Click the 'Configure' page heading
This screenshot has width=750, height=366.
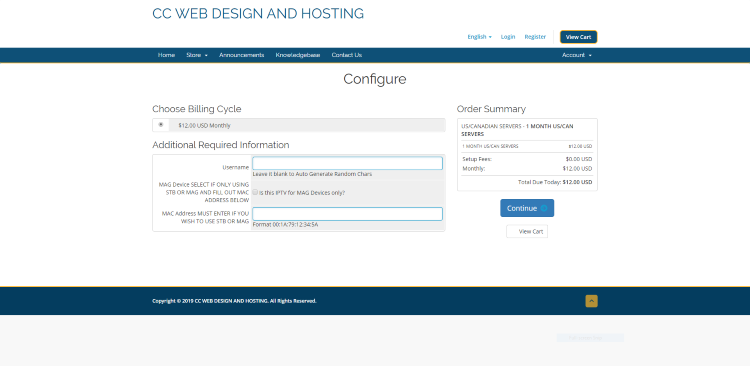(x=375, y=79)
